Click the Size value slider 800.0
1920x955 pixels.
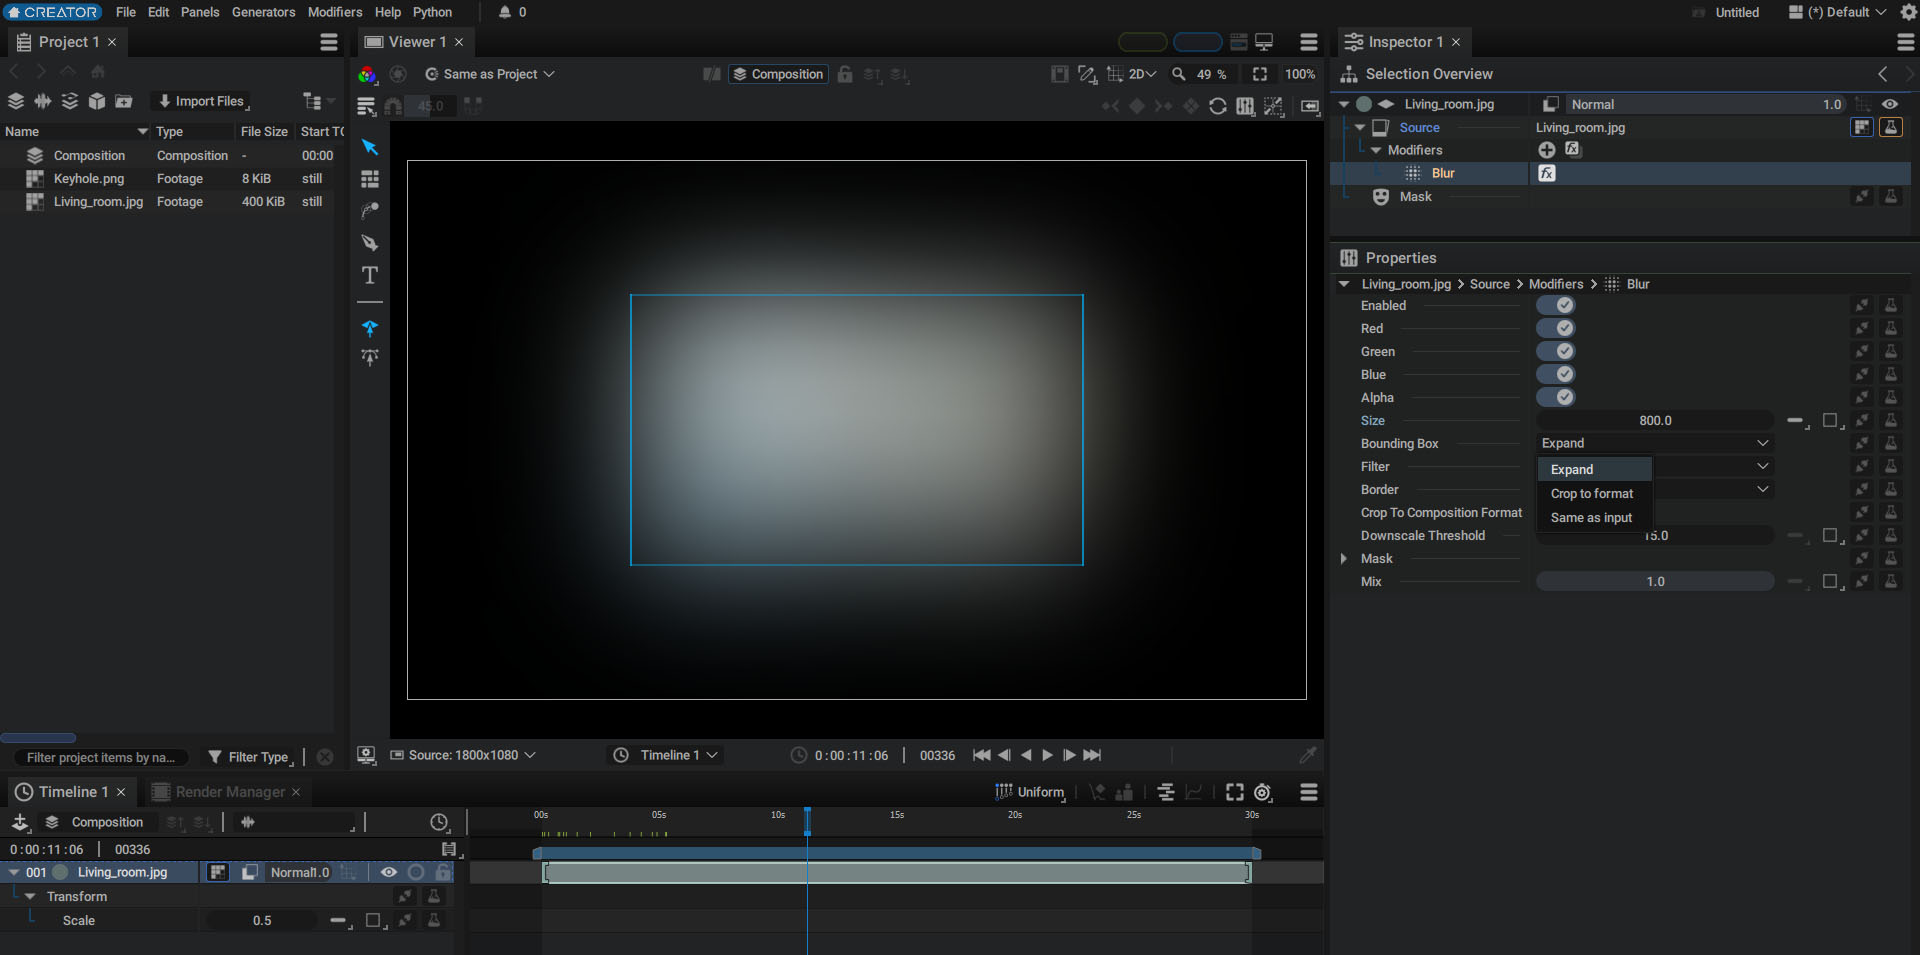(x=1655, y=420)
